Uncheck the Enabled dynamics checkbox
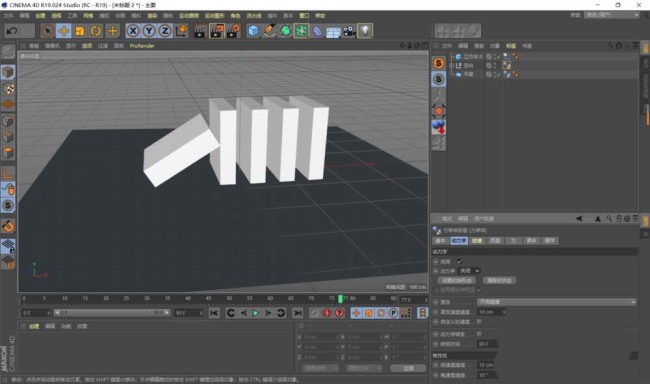This screenshot has width=650, height=384. pos(459,261)
